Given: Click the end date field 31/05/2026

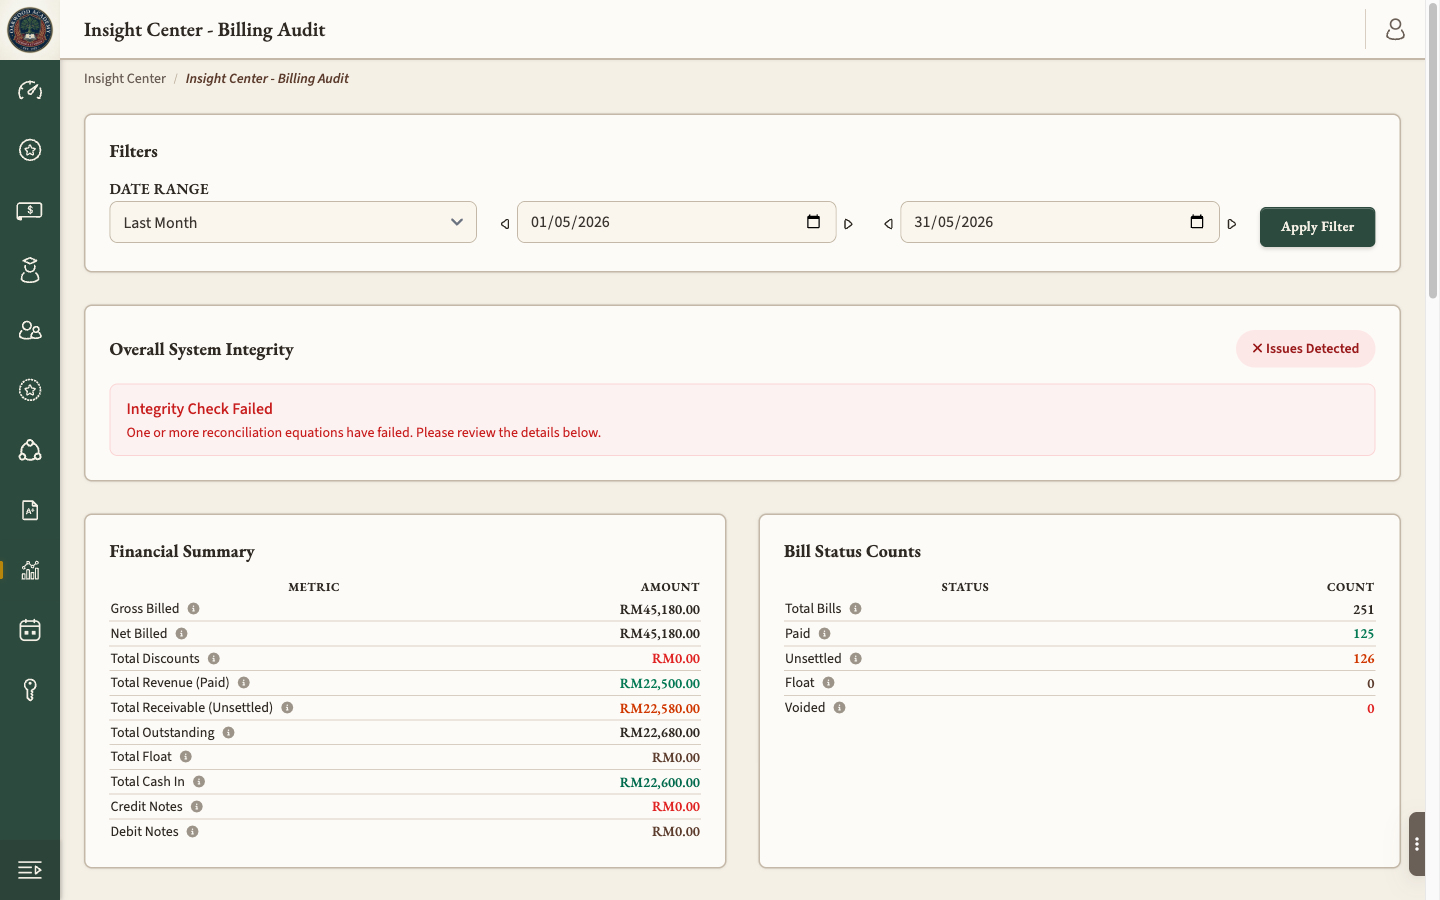Looking at the screenshot, I should (1060, 222).
